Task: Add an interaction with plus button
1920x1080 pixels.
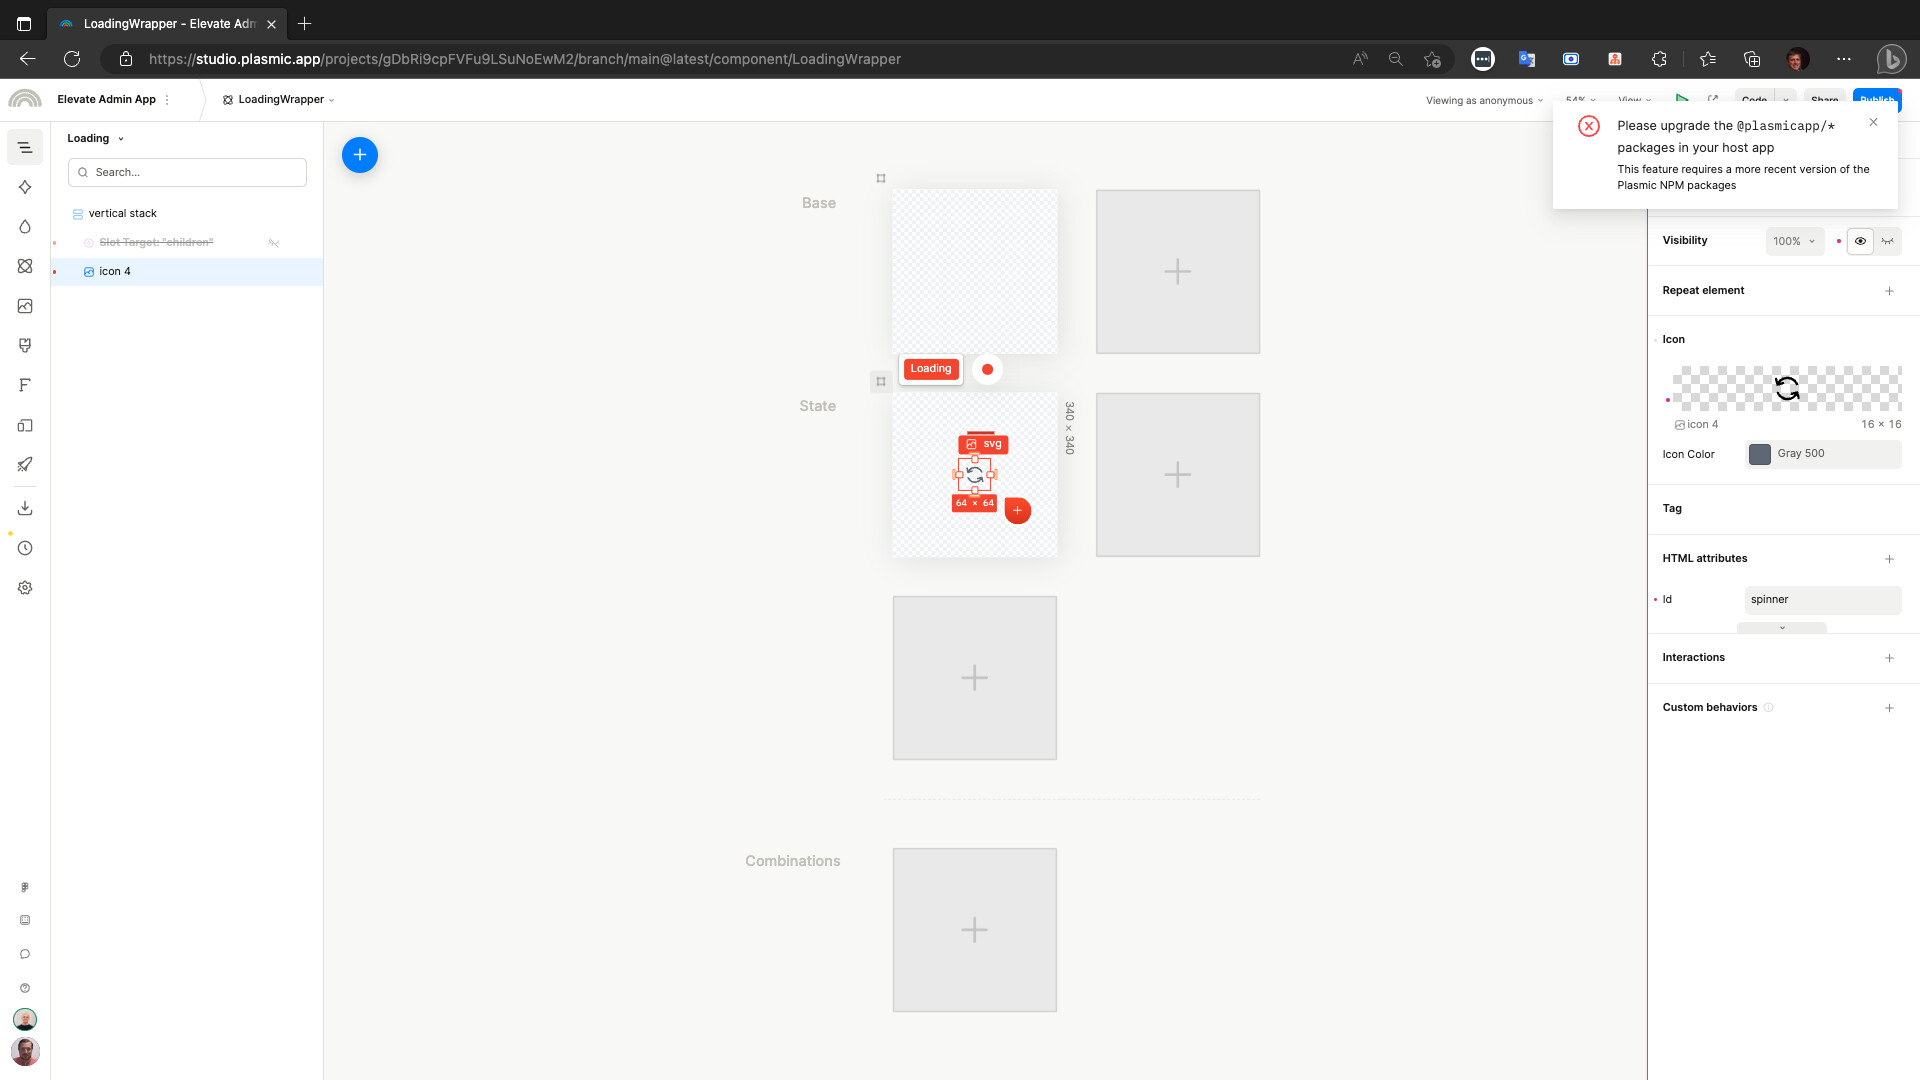Action: click(1889, 658)
